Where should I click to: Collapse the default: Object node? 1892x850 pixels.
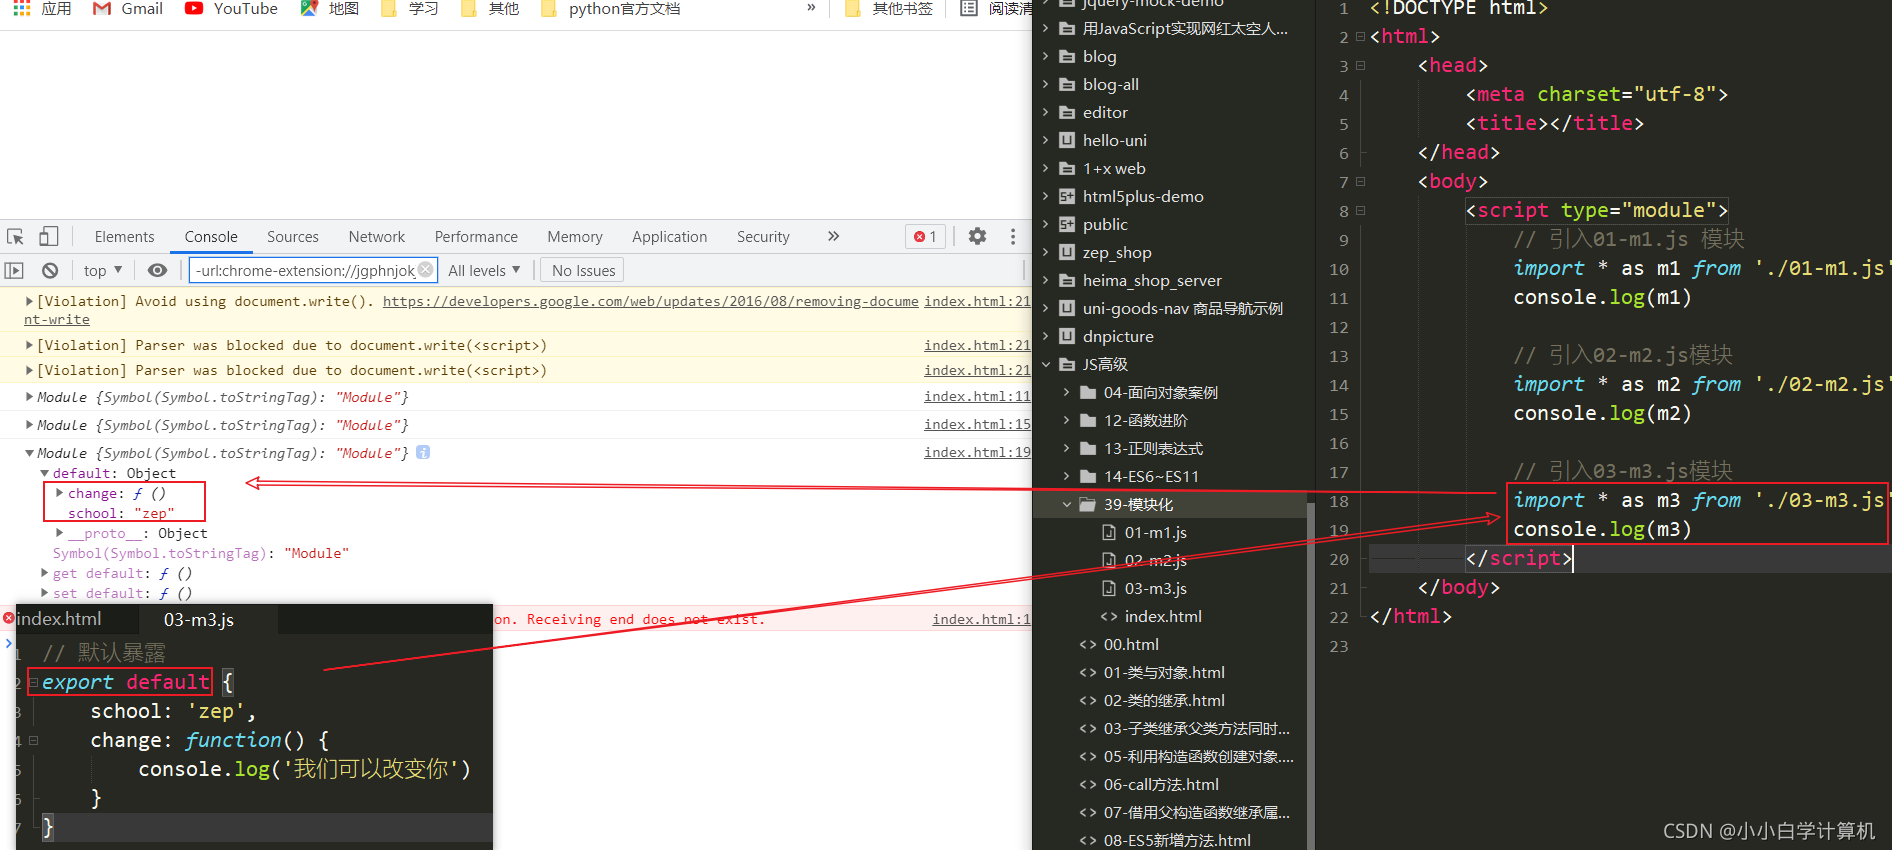44,473
